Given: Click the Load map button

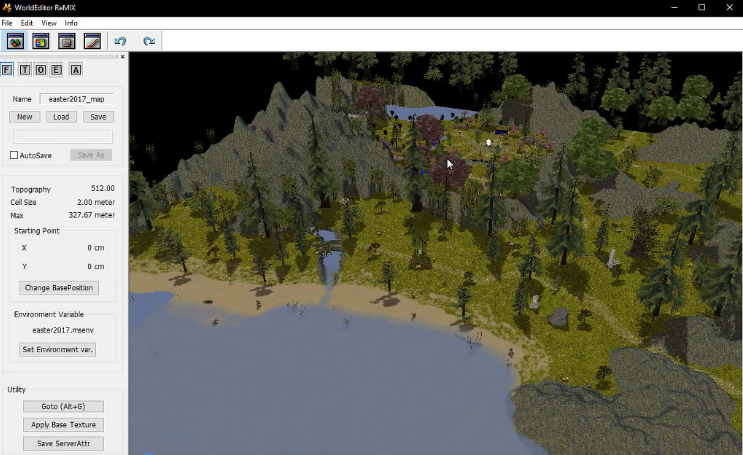Looking at the screenshot, I should (61, 117).
